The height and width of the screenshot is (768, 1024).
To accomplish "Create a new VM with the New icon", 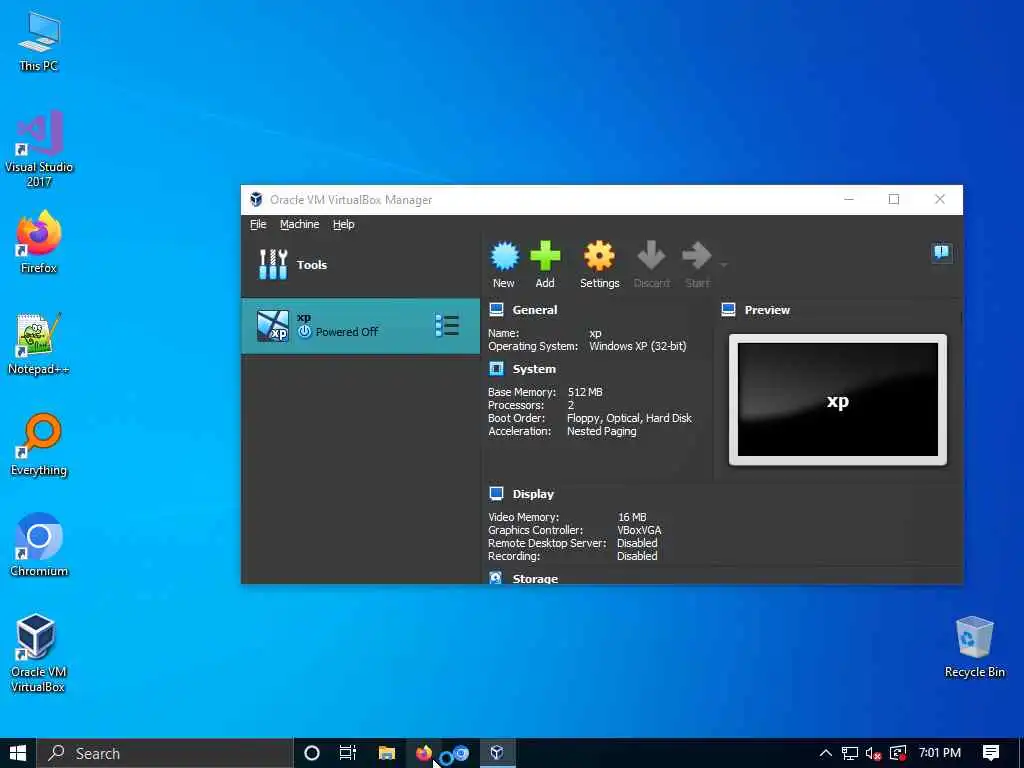I will (504, 264).
